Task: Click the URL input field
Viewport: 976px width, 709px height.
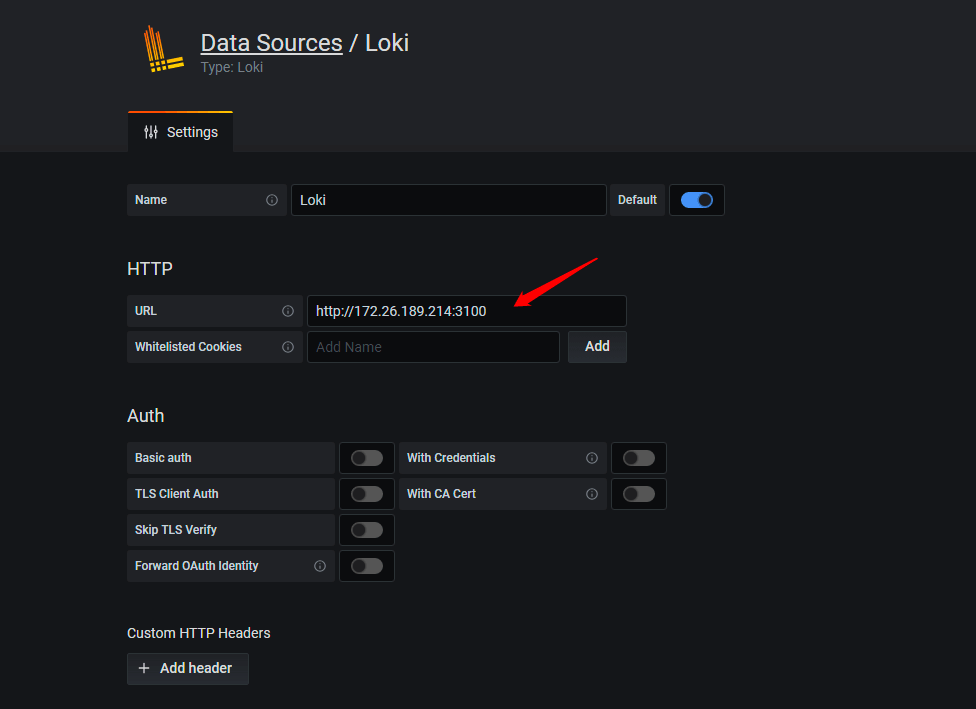Action: pyautogui.click(x=466, y=311)
